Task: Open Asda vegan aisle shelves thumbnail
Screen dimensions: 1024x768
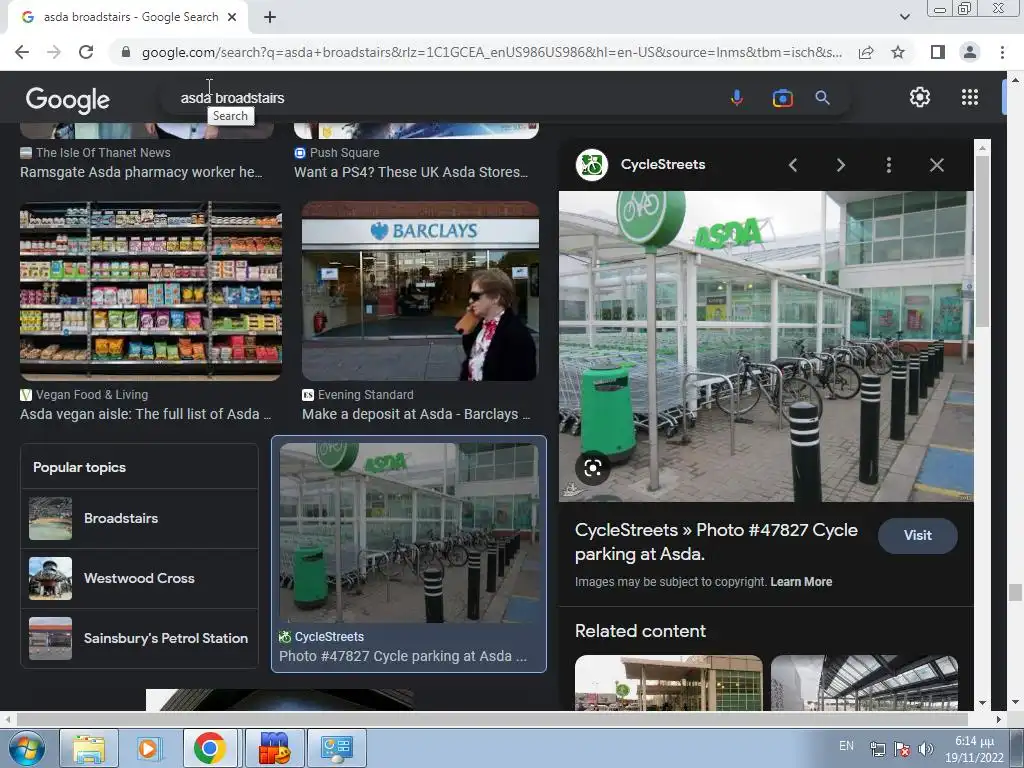Action: coord(151,291)
